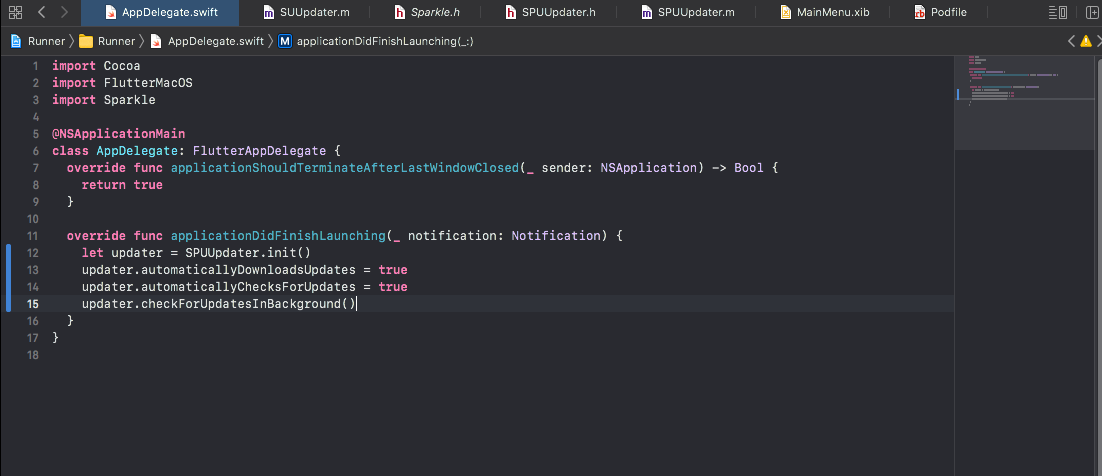
Task: Click 'applicationDidFinishLaunching' on line 11
Action: coord(278,236)
